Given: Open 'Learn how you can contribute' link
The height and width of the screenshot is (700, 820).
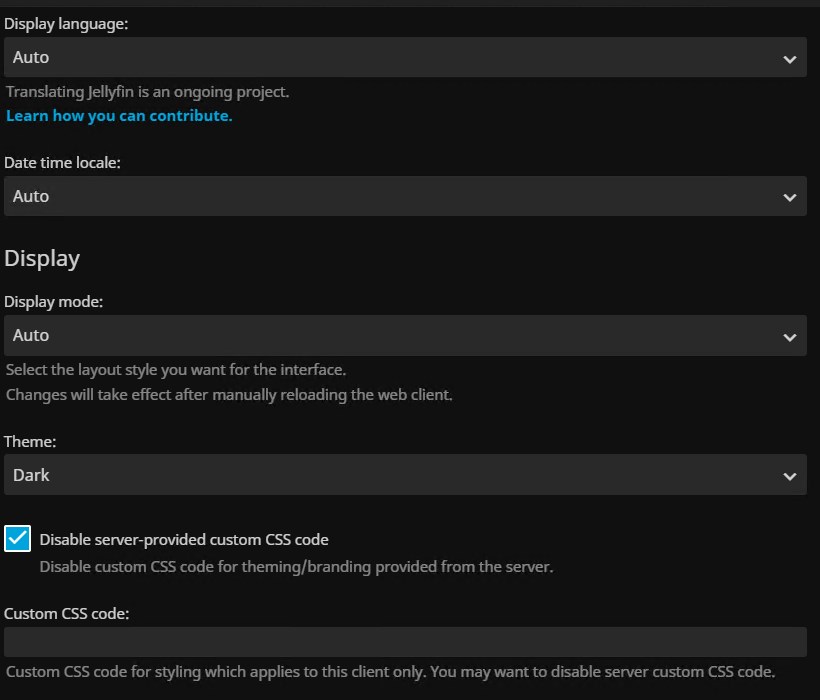Looking at the screenshot, I should (x=119, y=116).
